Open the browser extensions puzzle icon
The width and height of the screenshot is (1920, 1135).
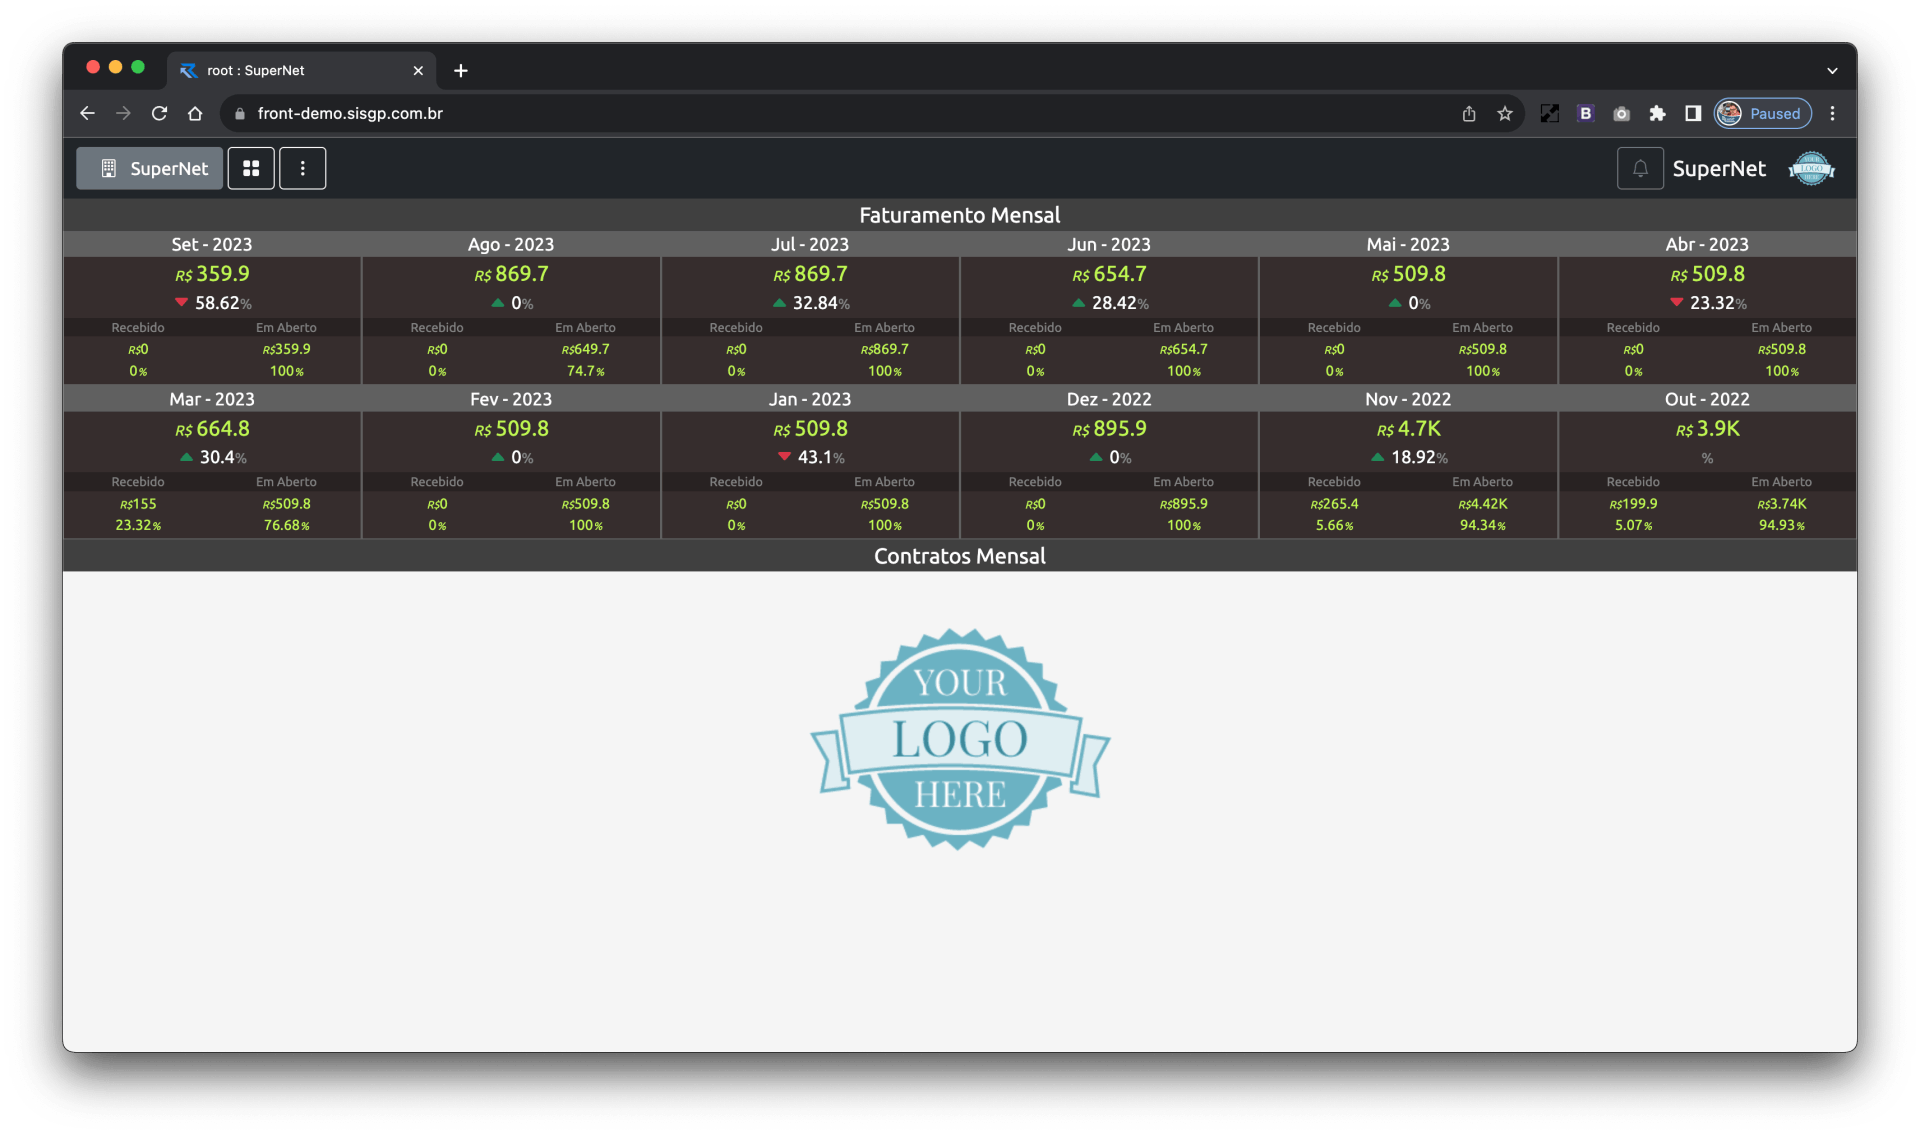(x=1657, y=113)
